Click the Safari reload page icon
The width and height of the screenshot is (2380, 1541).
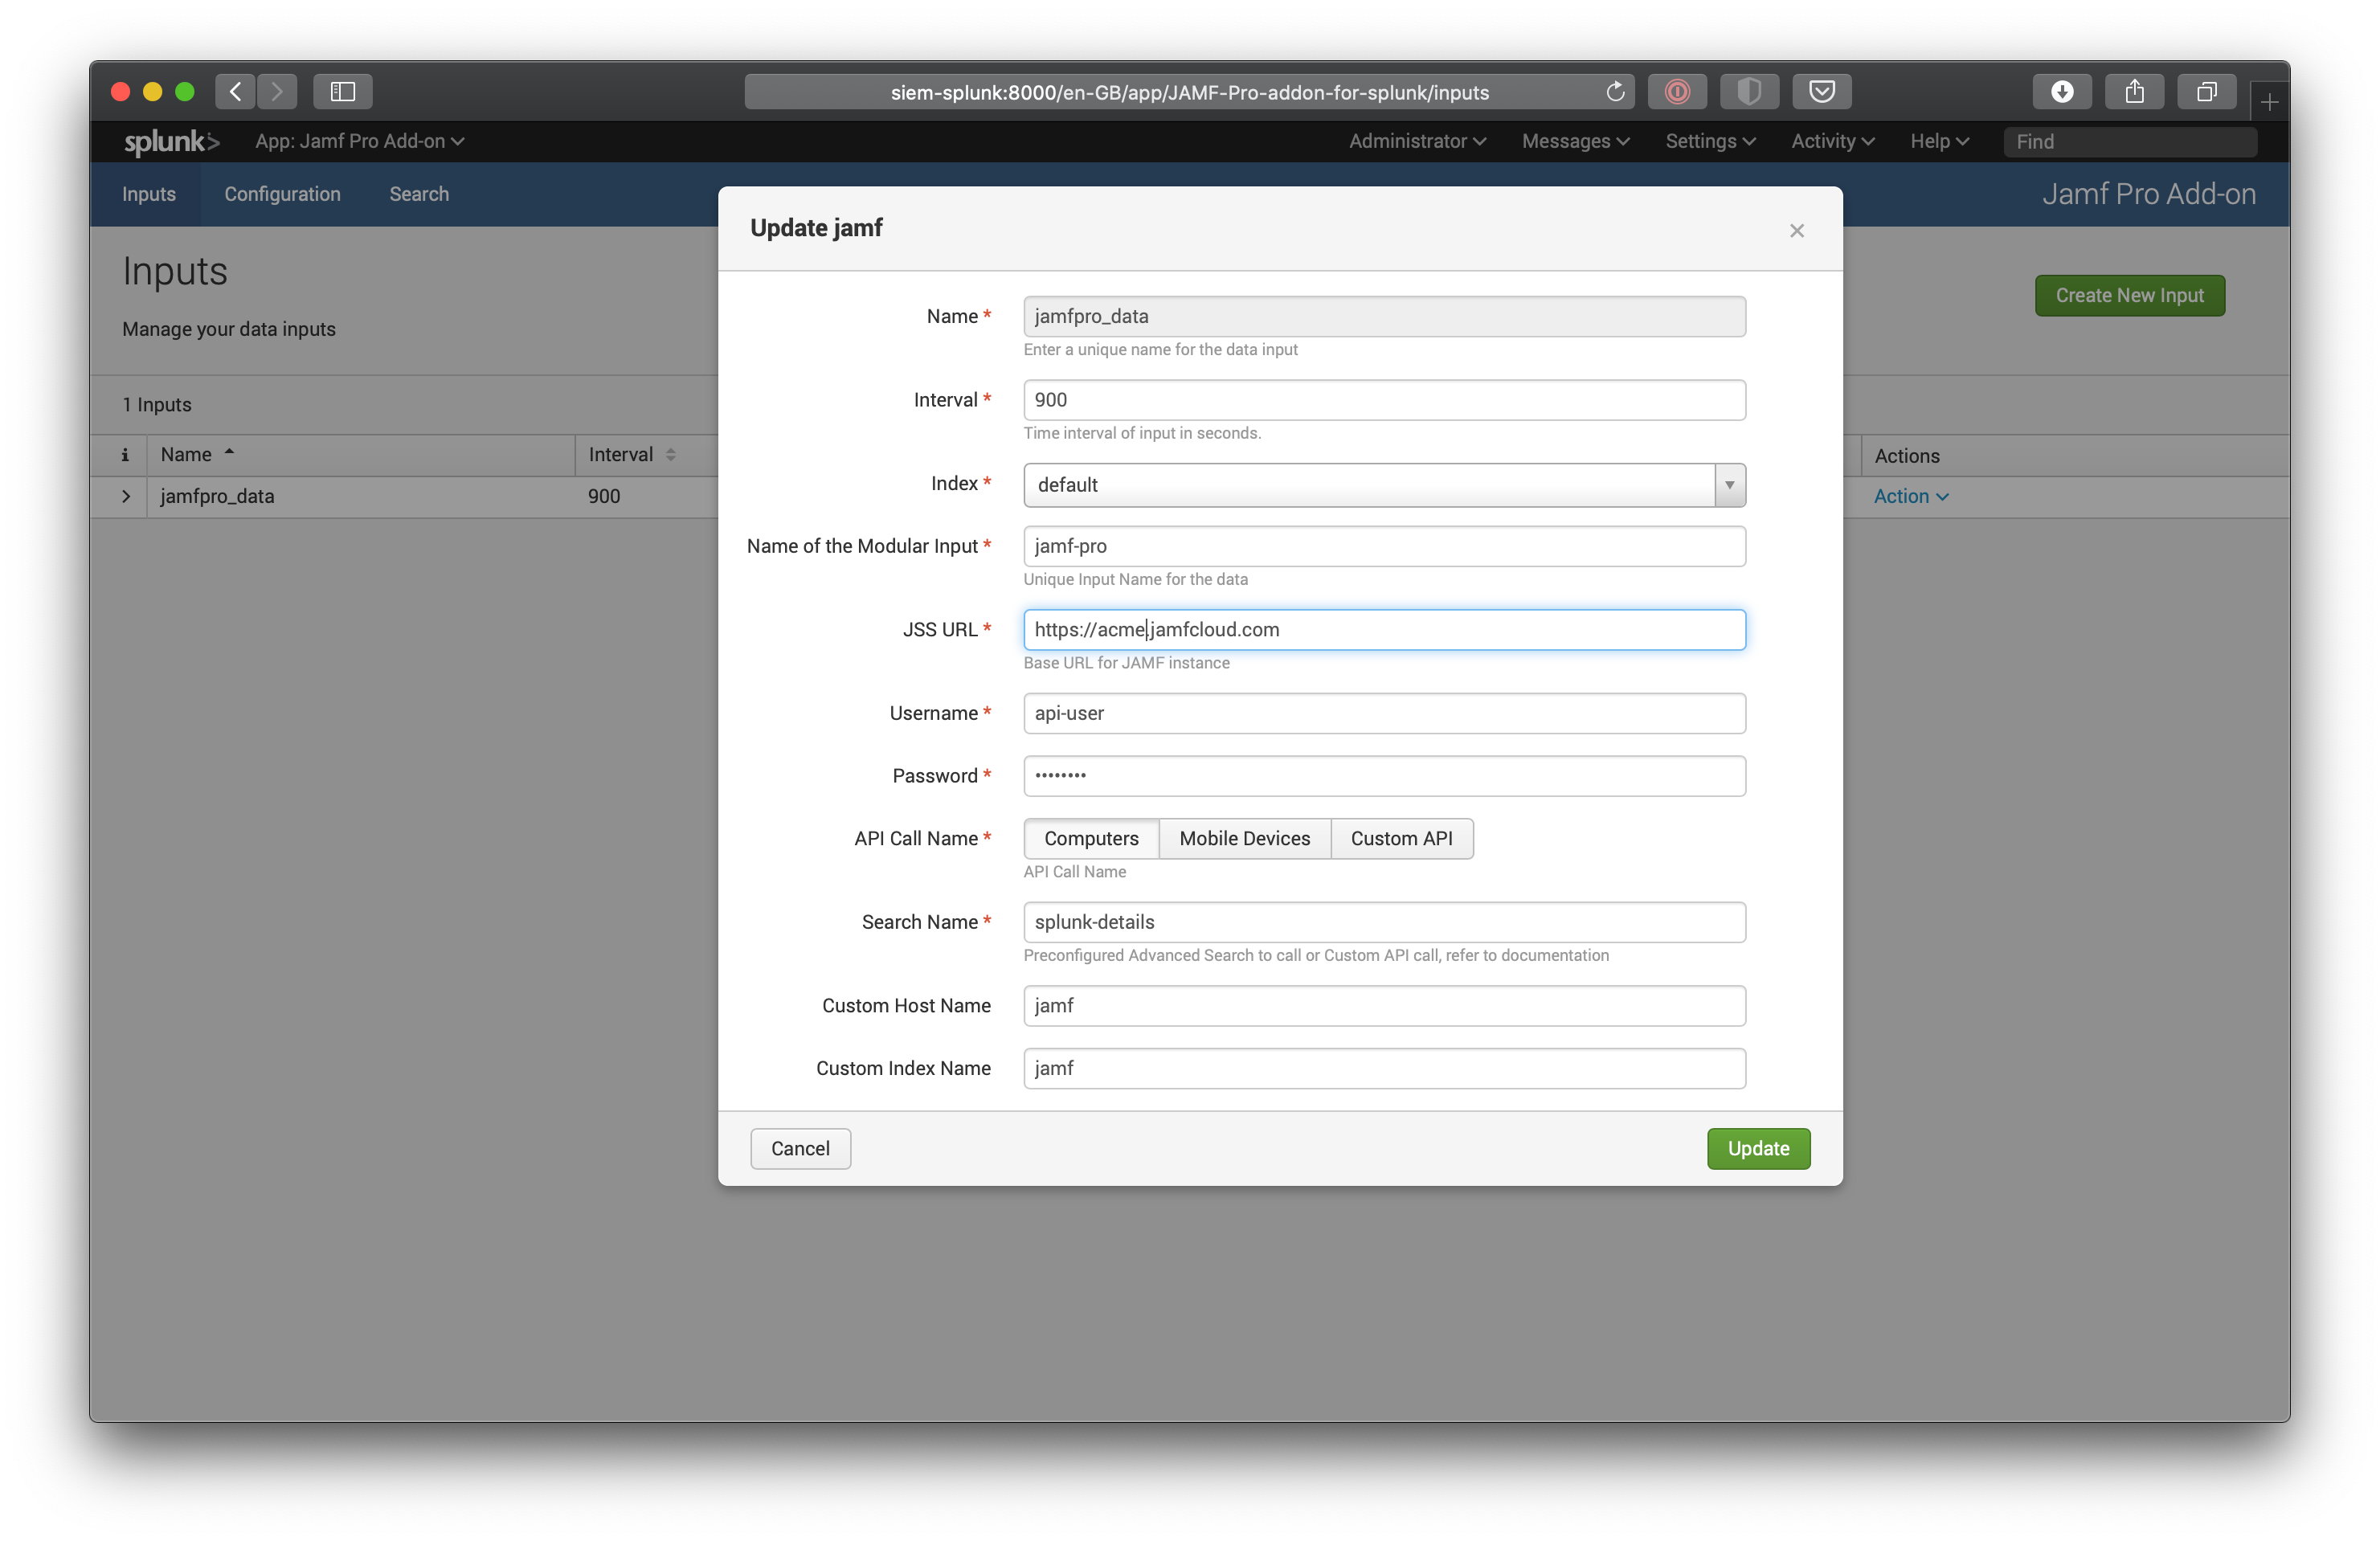click(1614, 92)
